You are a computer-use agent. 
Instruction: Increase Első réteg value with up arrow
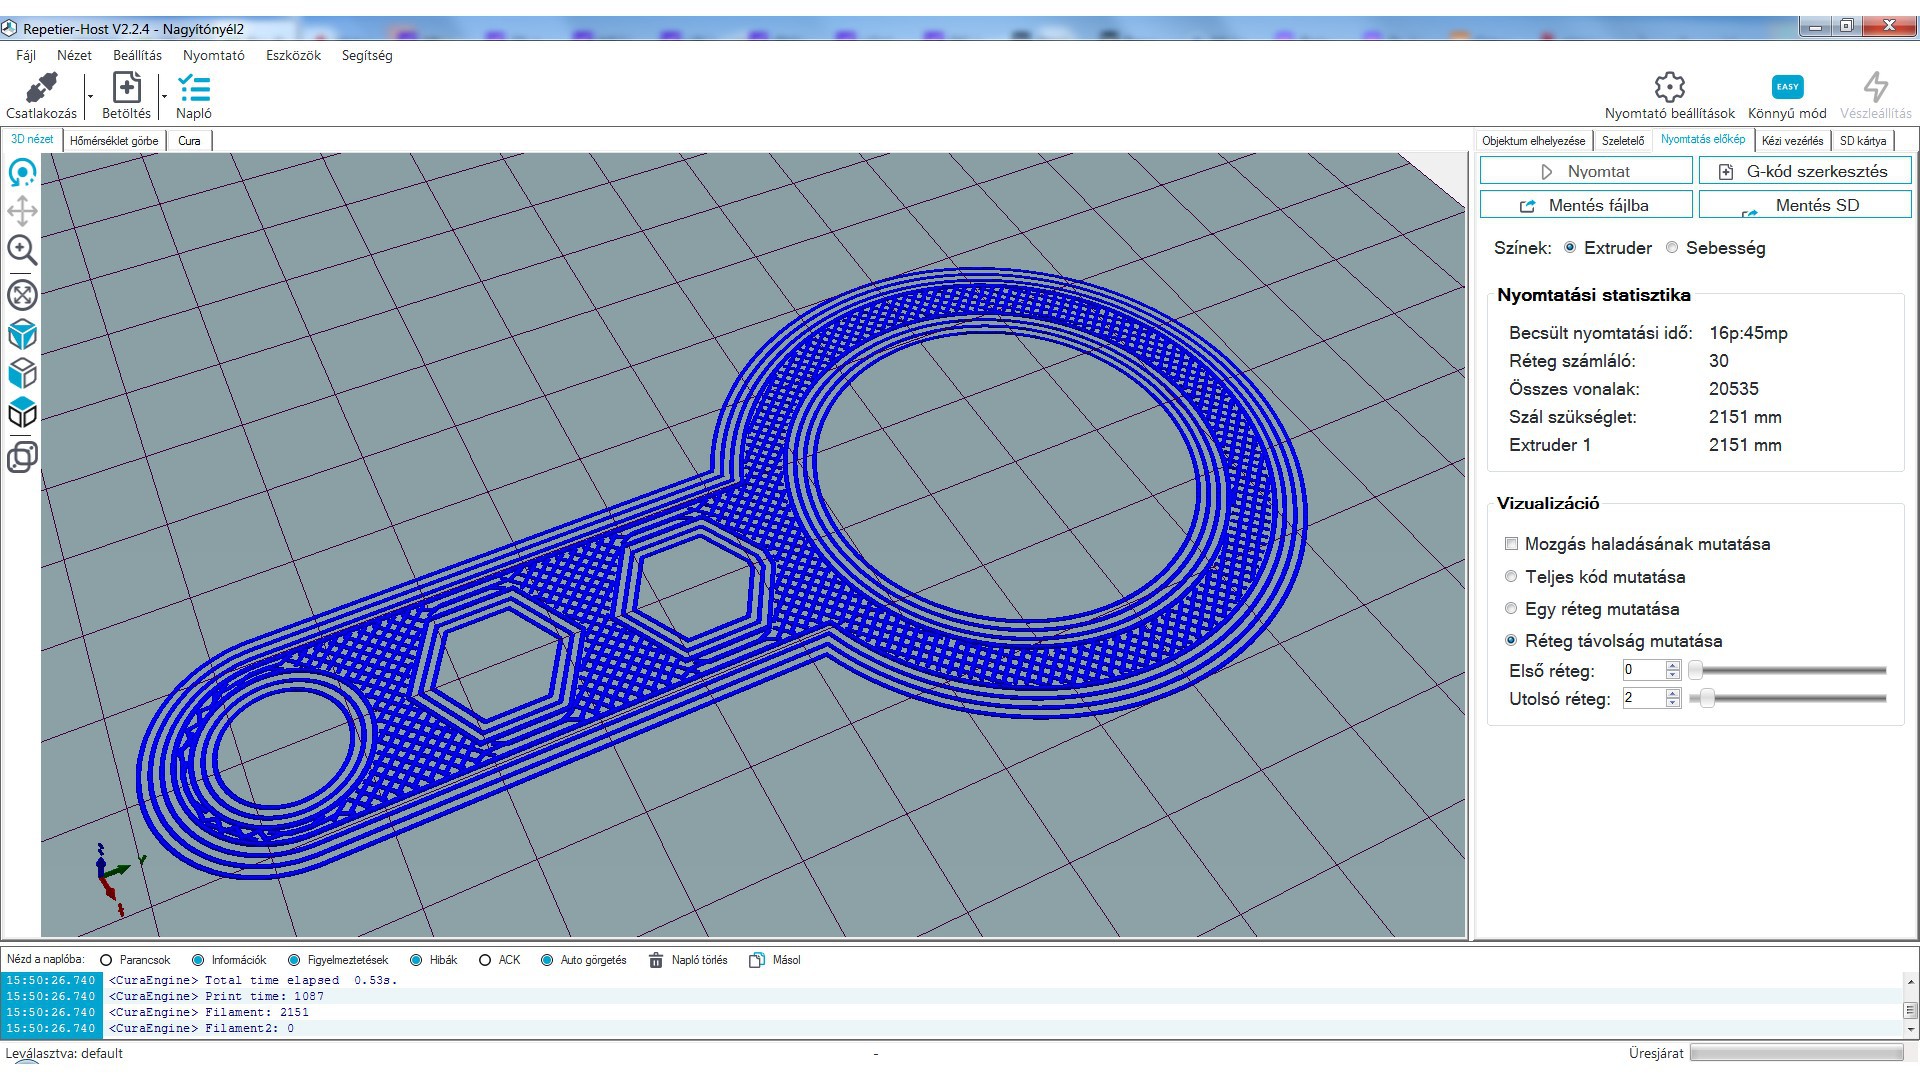click(x=1673, y=665)
